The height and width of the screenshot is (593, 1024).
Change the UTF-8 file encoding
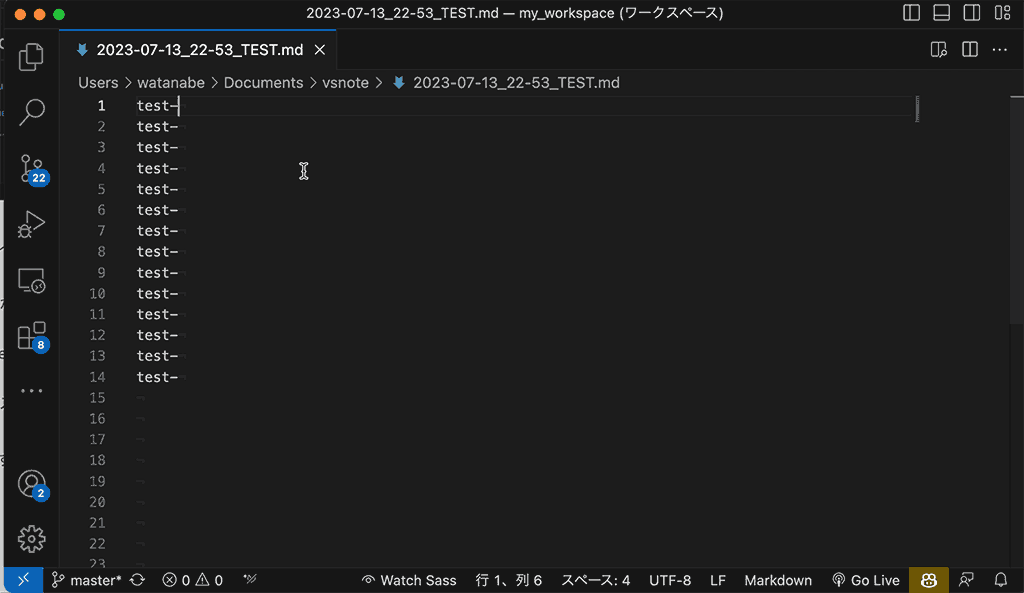(x=670, y=580)
